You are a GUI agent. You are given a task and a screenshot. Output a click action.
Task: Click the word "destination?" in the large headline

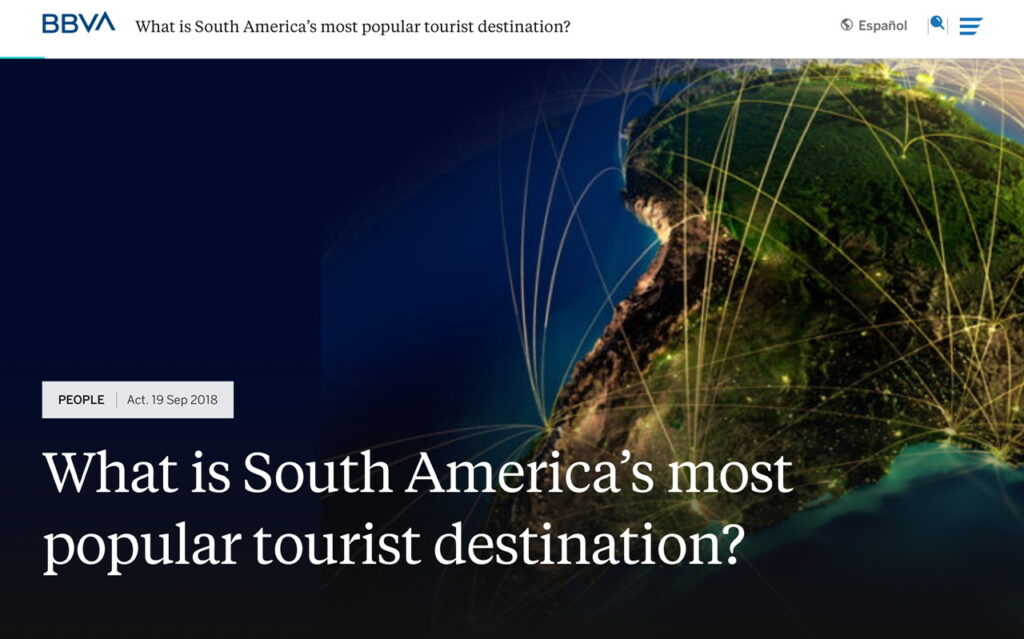coord(589,542)
